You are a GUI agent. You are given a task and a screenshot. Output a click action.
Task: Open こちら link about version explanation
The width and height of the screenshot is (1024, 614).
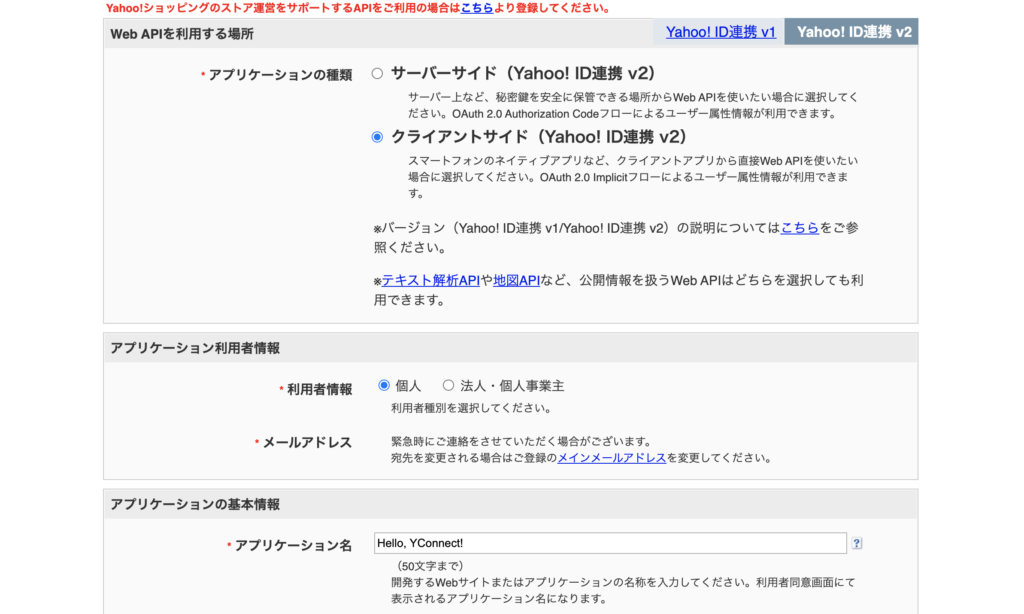pos(799,228)
